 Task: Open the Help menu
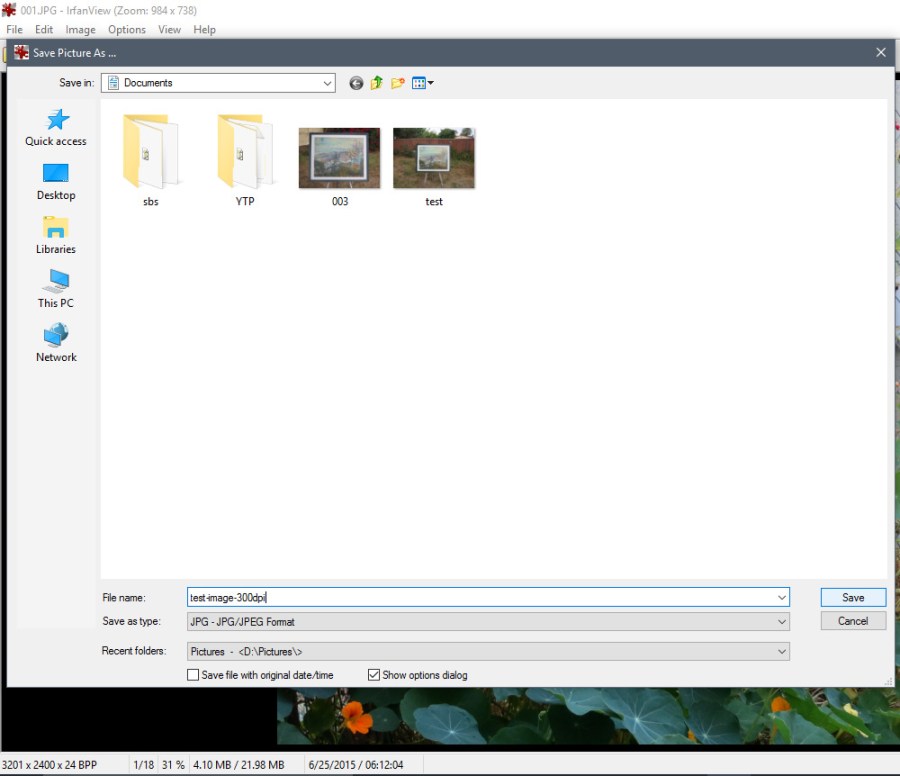pos(204,30)
